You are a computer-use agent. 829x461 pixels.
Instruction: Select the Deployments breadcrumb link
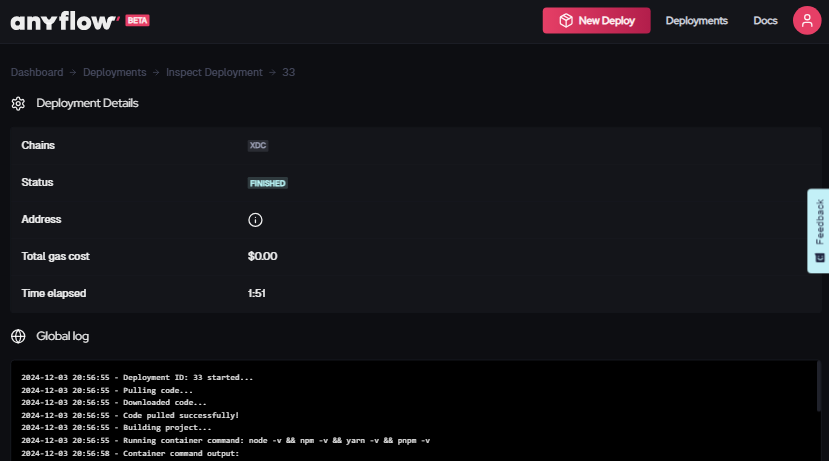[x=114, y=72]
